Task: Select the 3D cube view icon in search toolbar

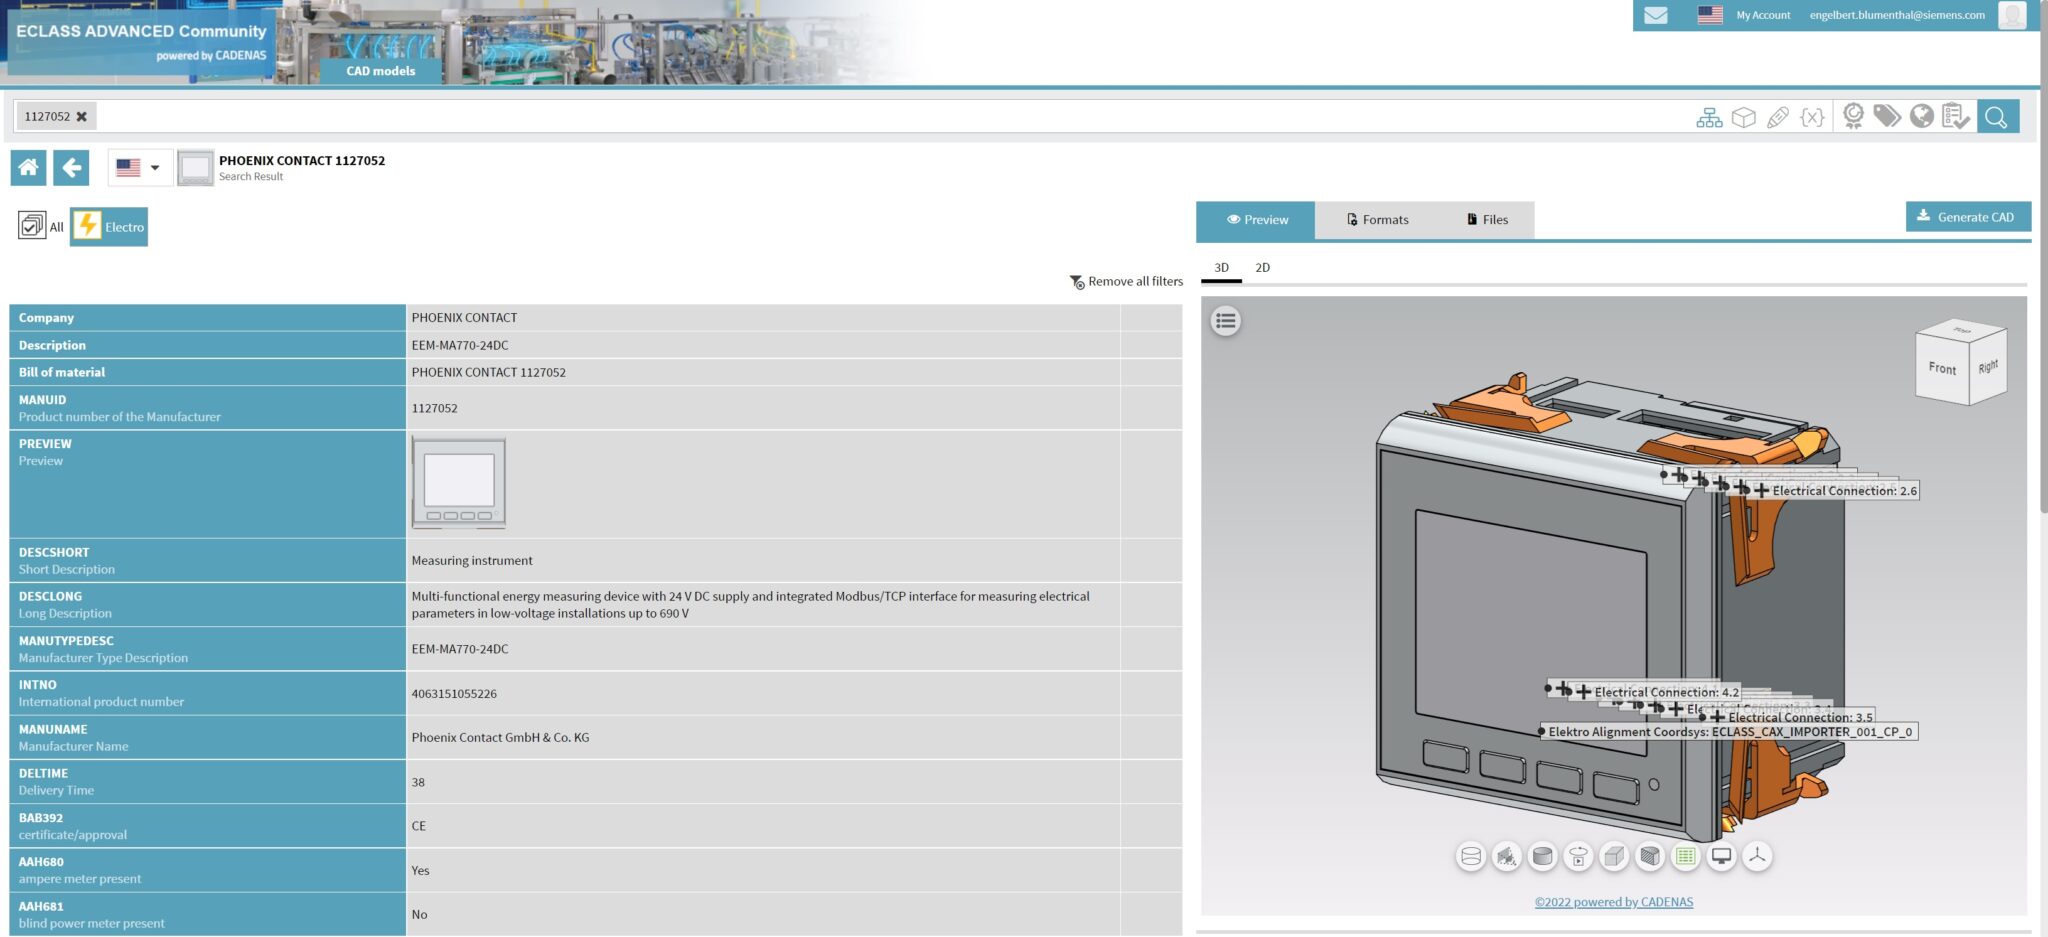Action: [x=1743, y=117]
